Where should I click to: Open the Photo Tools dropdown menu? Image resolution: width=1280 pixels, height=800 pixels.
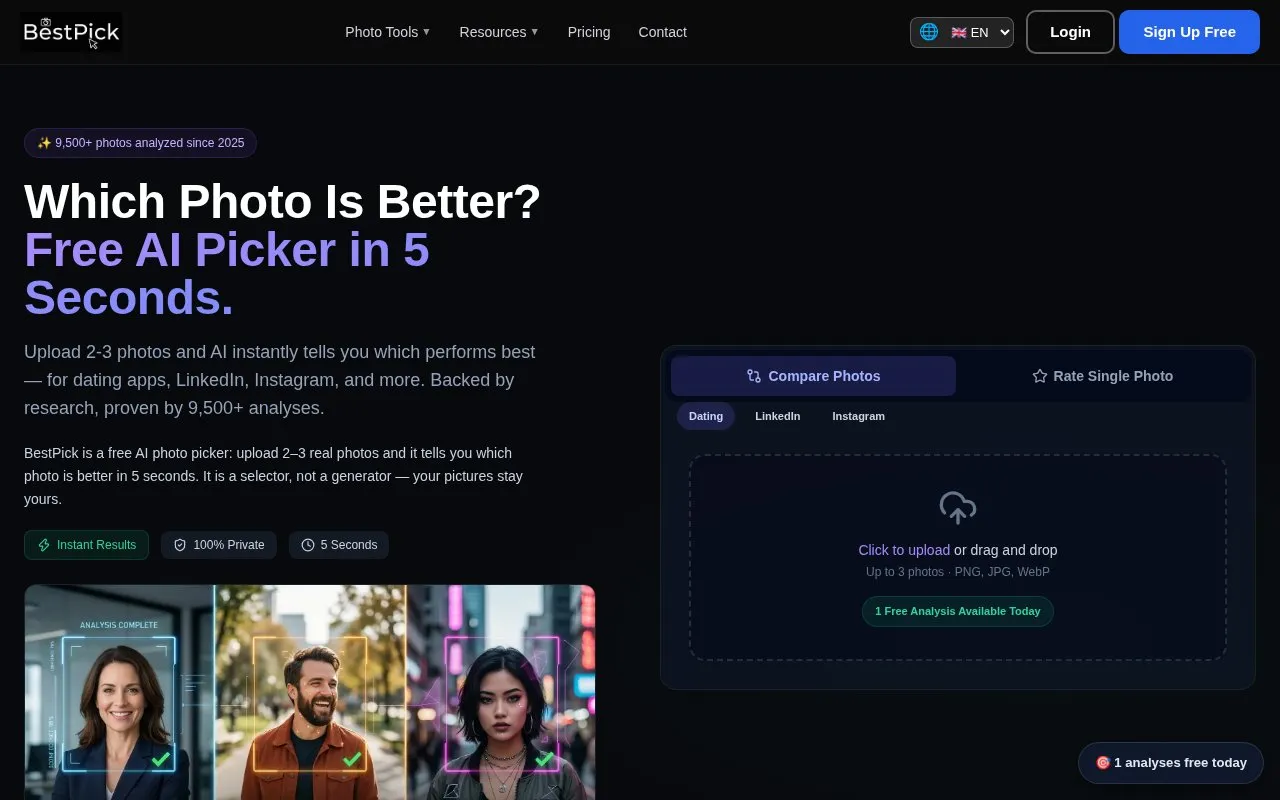pos(388,32)
